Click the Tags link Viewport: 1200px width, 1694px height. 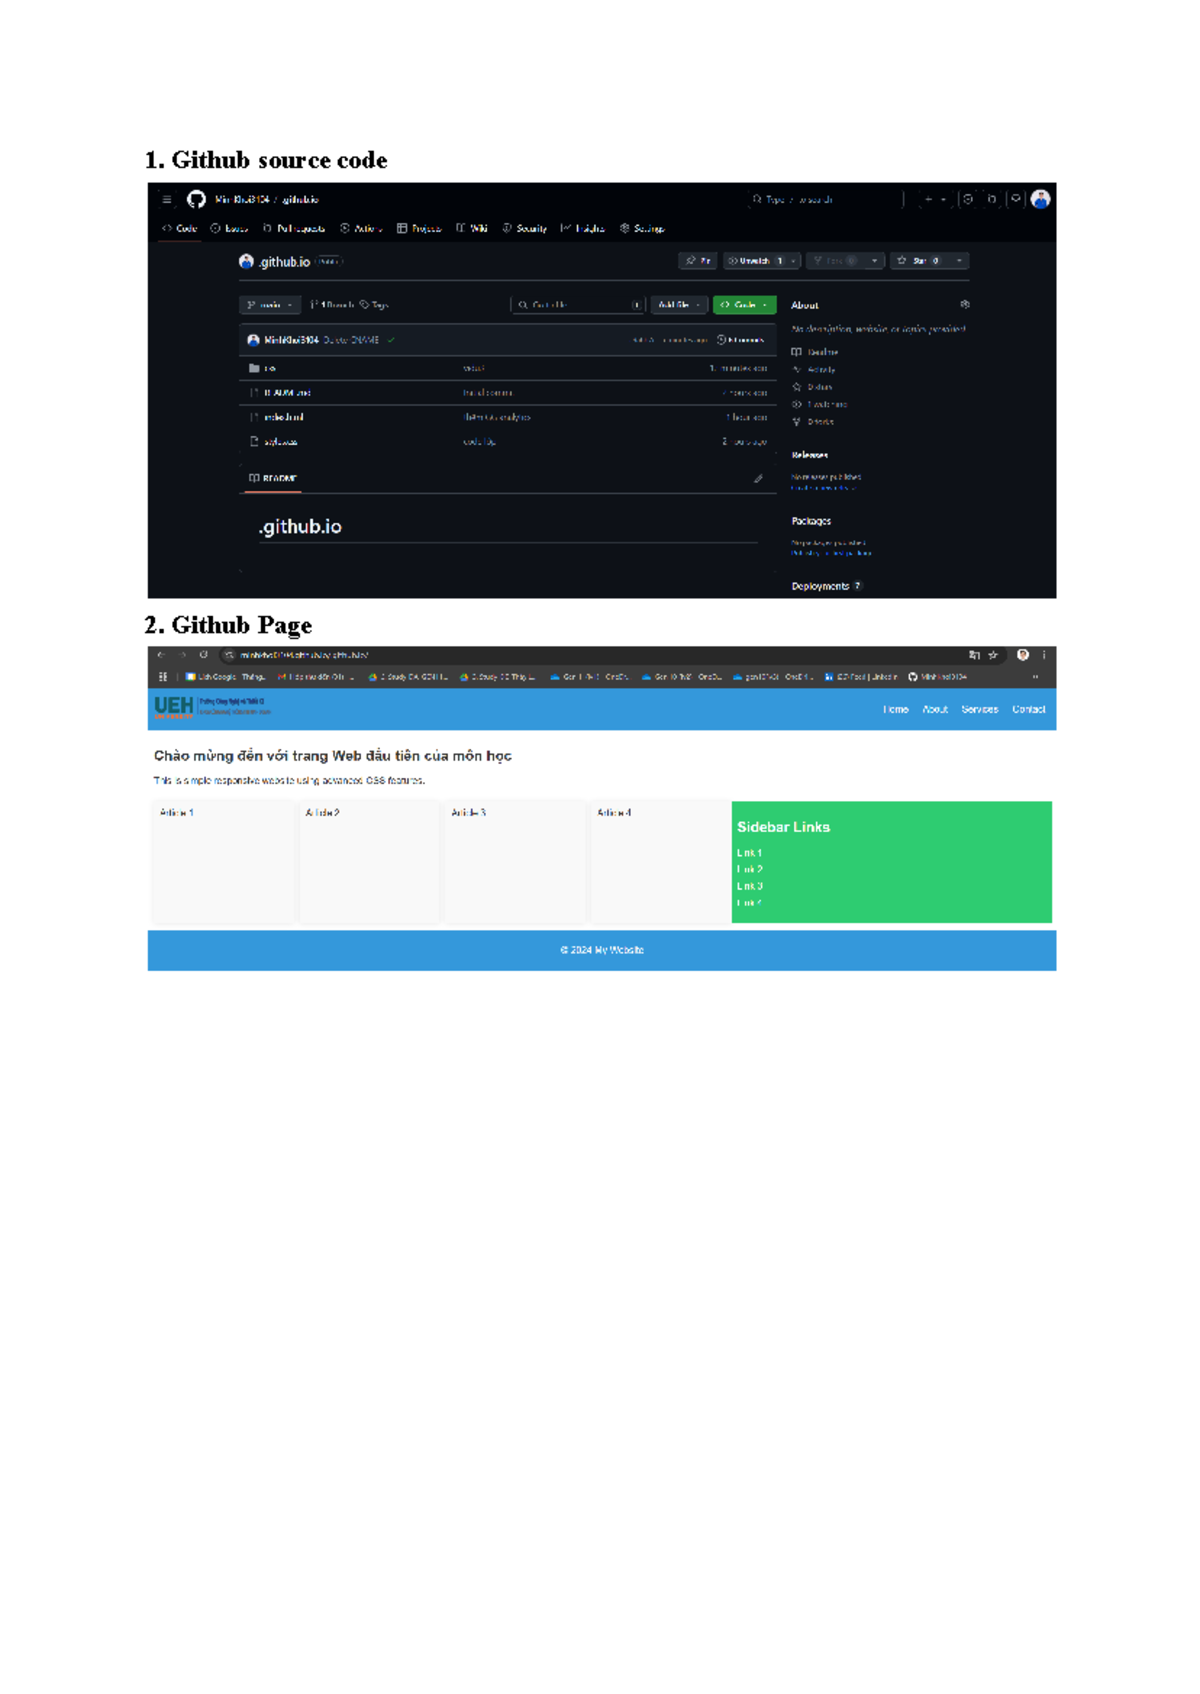374,305
